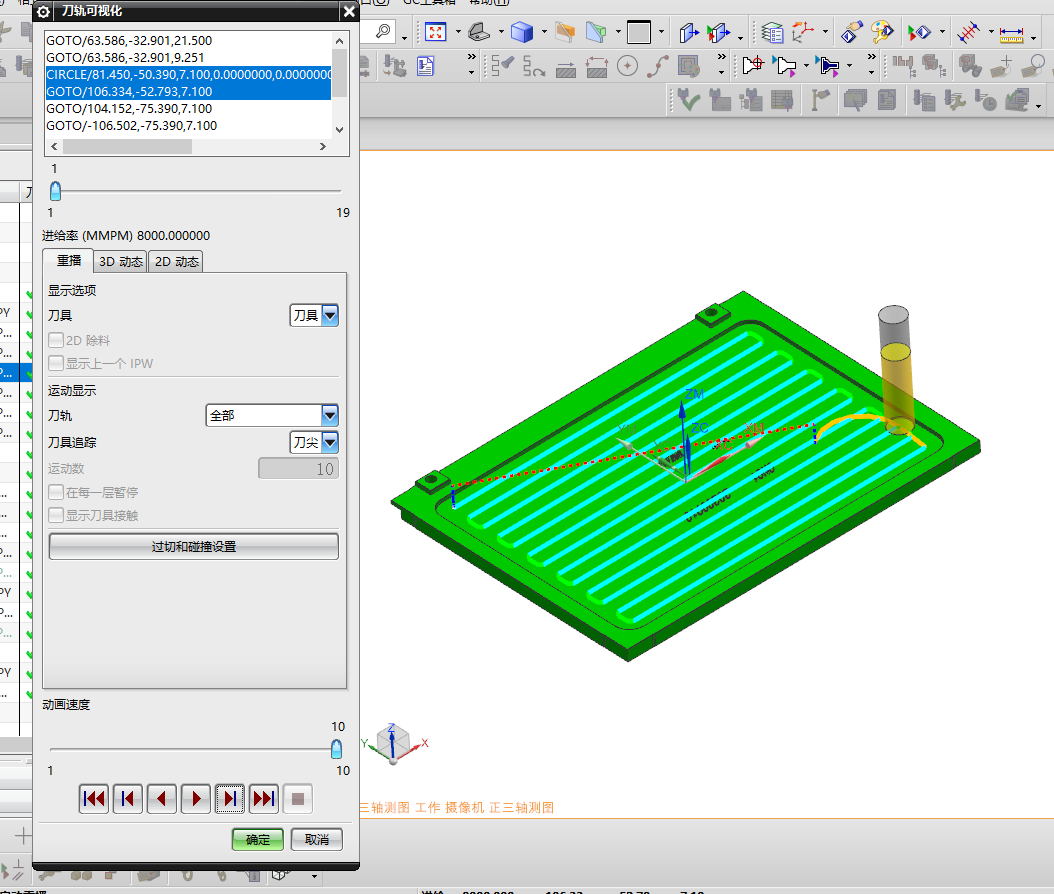This screenshot has width=1054, height=894.
Task: Toggle the 显示上一个 IPW checkbox
Action: (56, 363)
